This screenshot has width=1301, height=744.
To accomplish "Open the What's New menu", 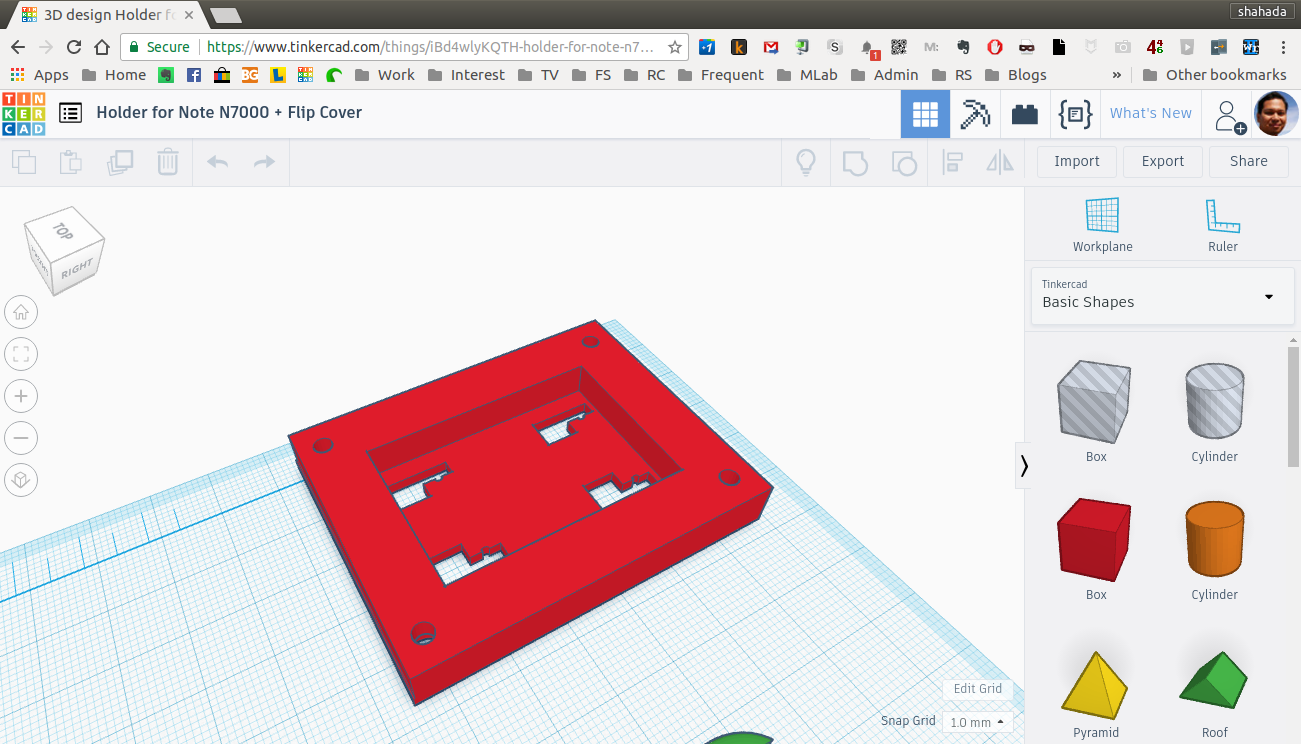I will coord(1150,114).
